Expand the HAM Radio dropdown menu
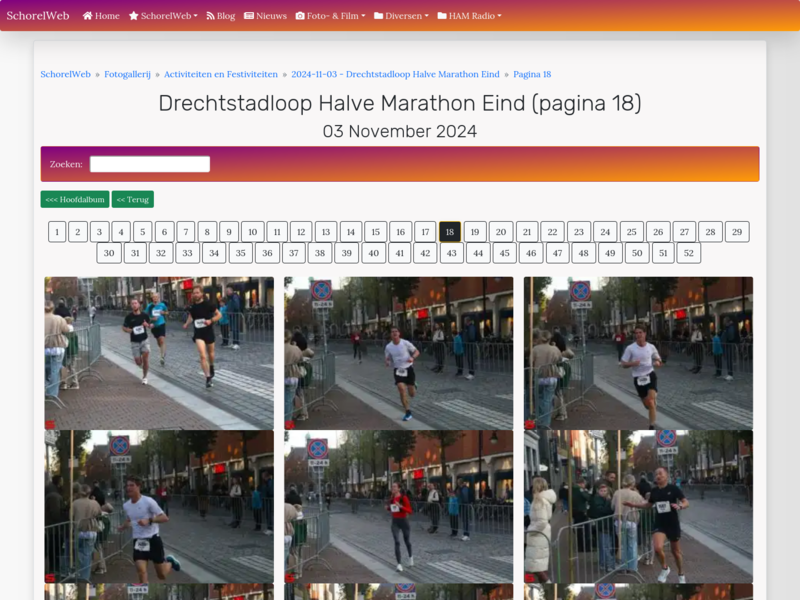Image resolution: width=800 pixels, height=600 pixels. (x=469, y=16)
